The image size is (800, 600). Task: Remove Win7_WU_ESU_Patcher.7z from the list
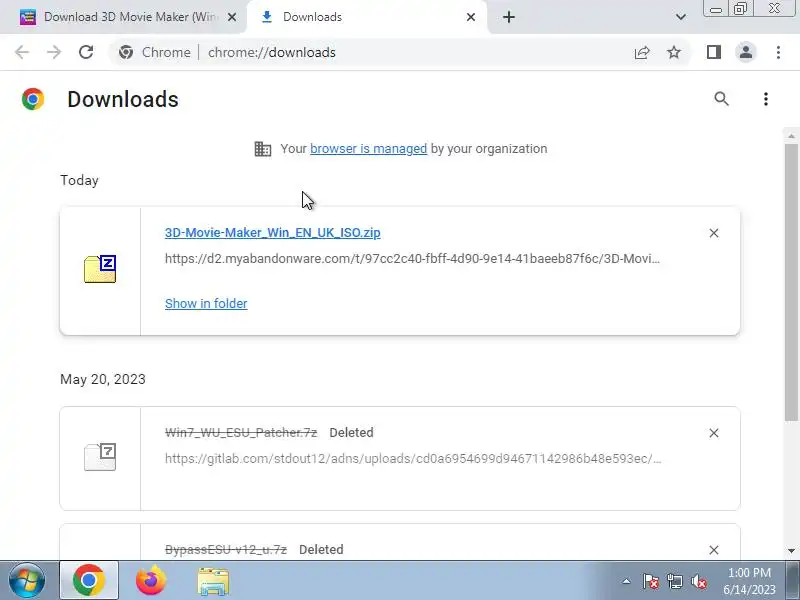click(714, 433)
